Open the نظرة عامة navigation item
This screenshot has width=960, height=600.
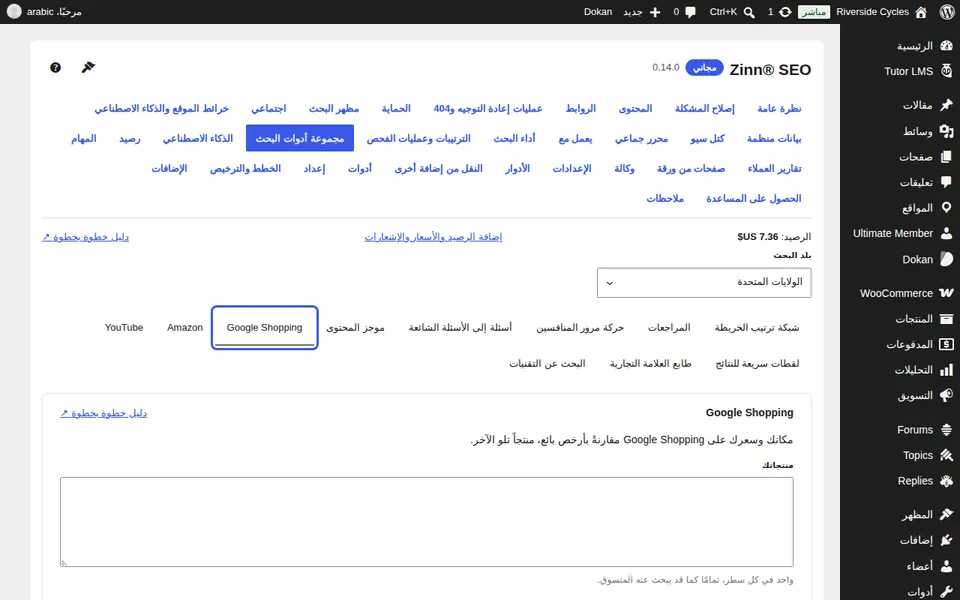coord(779,108)
